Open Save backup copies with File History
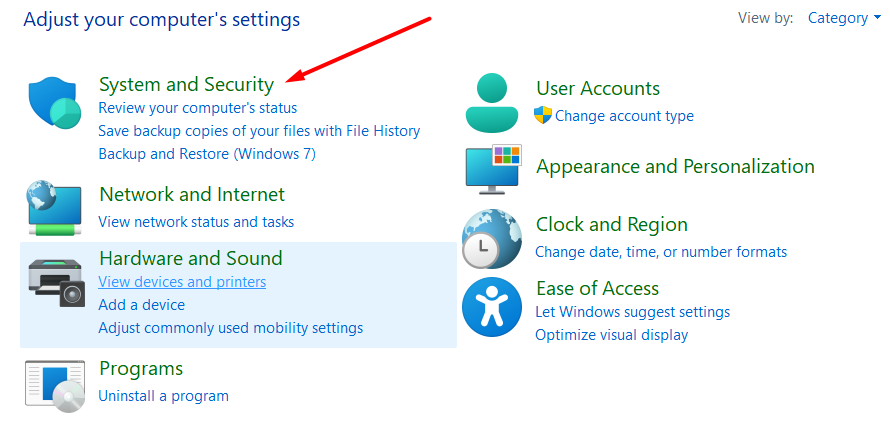 [259, 131]
